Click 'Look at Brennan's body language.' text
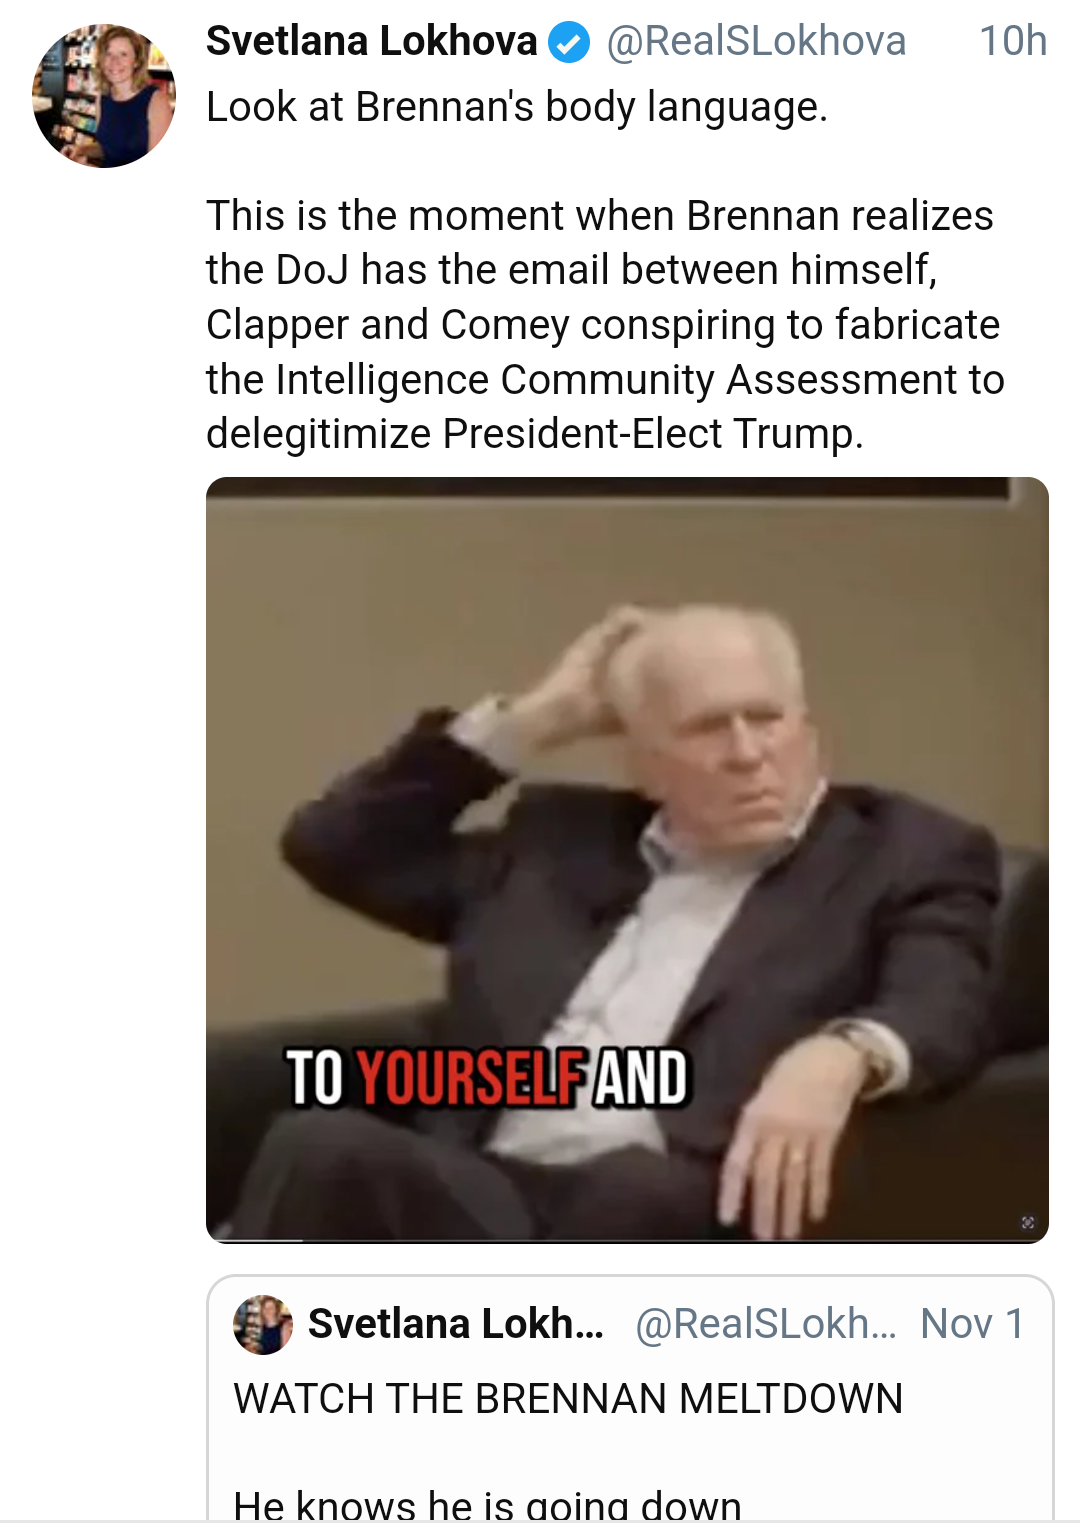 517,107
